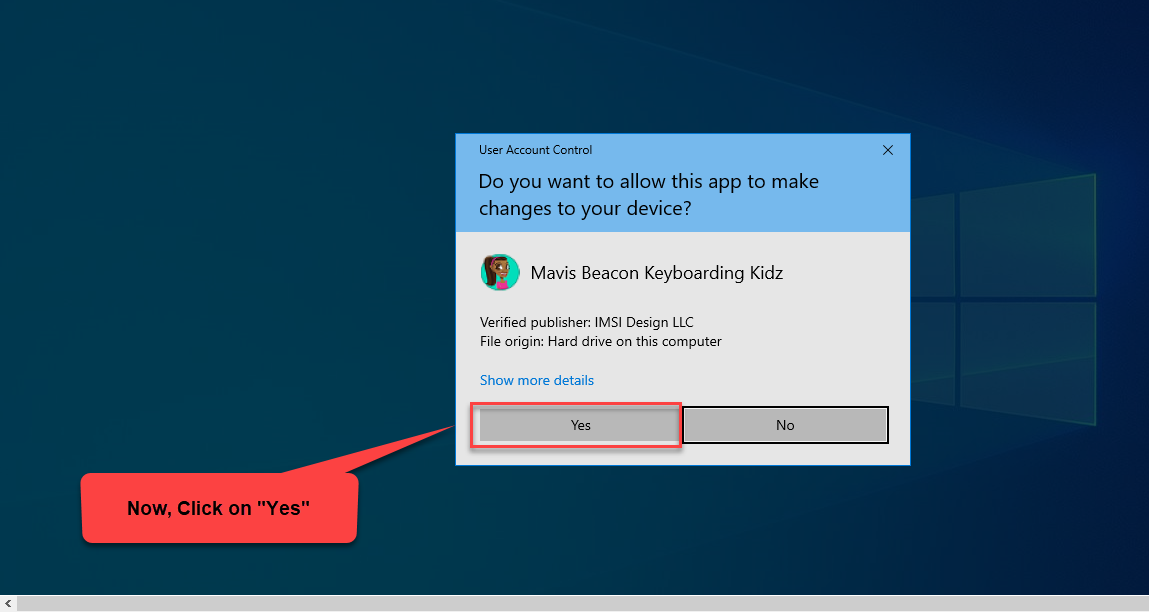Click the Mavis Beacon app icon
Screen dimensions: 1149x612
pos(500,273)
